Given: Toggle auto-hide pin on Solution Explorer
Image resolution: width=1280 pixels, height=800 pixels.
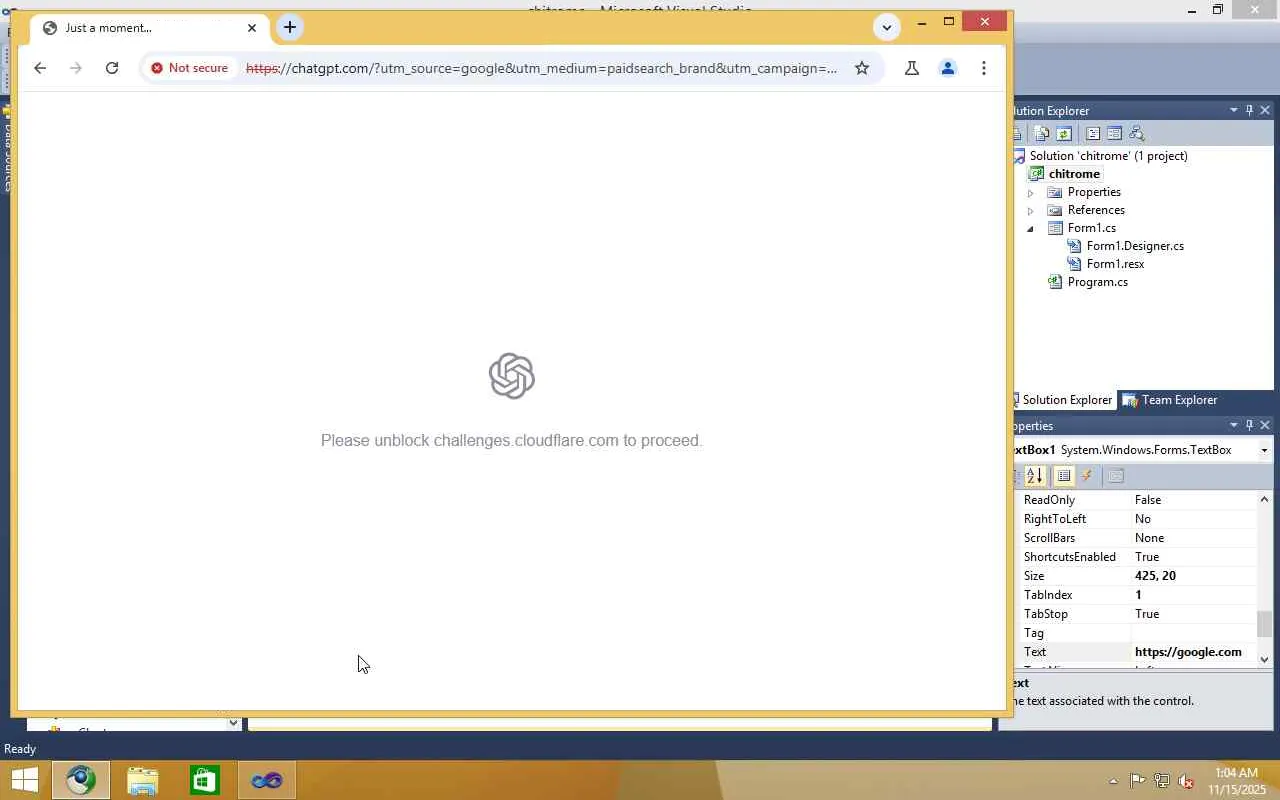Looking at the screenshot, I should pyautogui.click(x=1249, y=110).
